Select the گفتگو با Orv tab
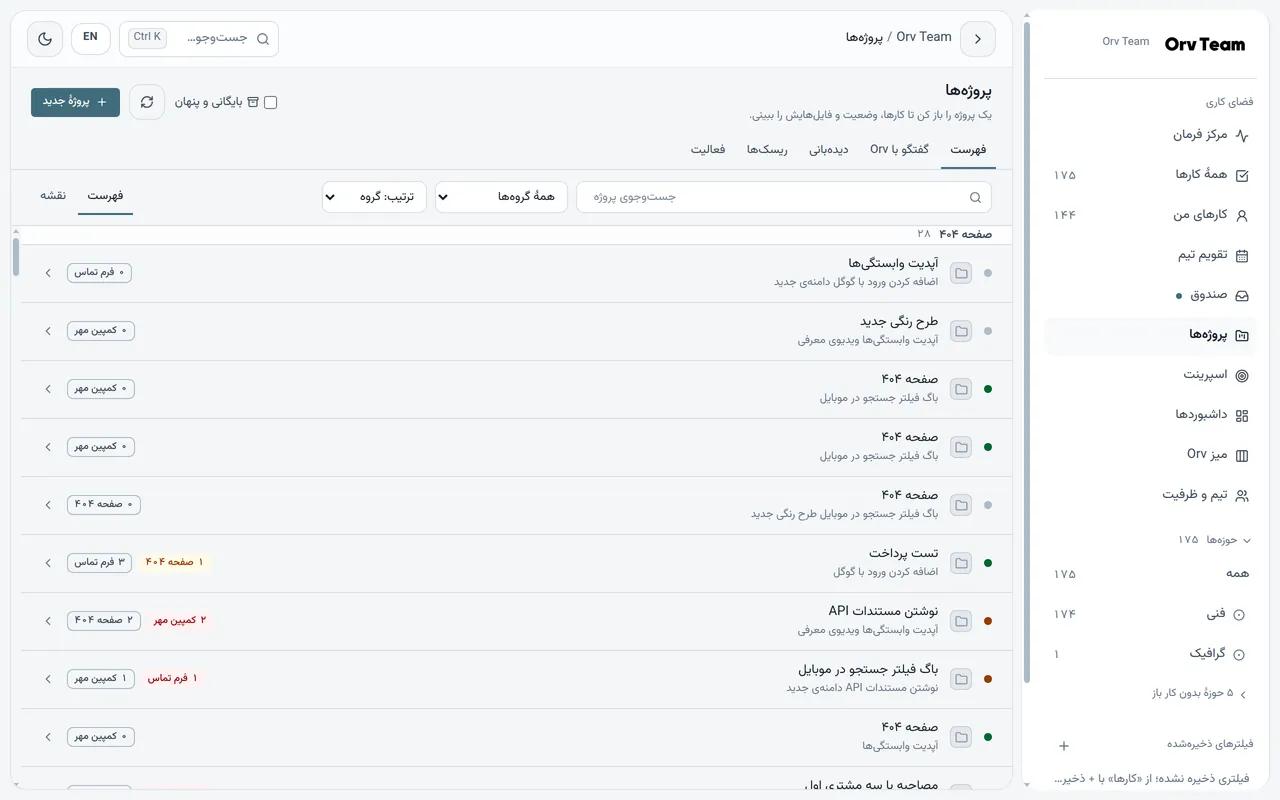 pyautogui.click(x=899, y=149)
